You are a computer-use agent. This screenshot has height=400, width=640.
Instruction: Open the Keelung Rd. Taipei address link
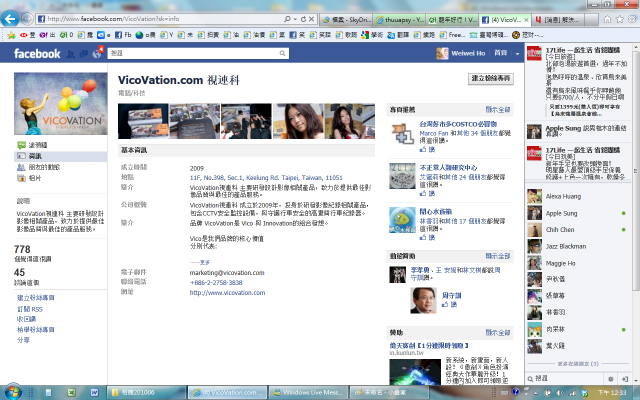266,178
